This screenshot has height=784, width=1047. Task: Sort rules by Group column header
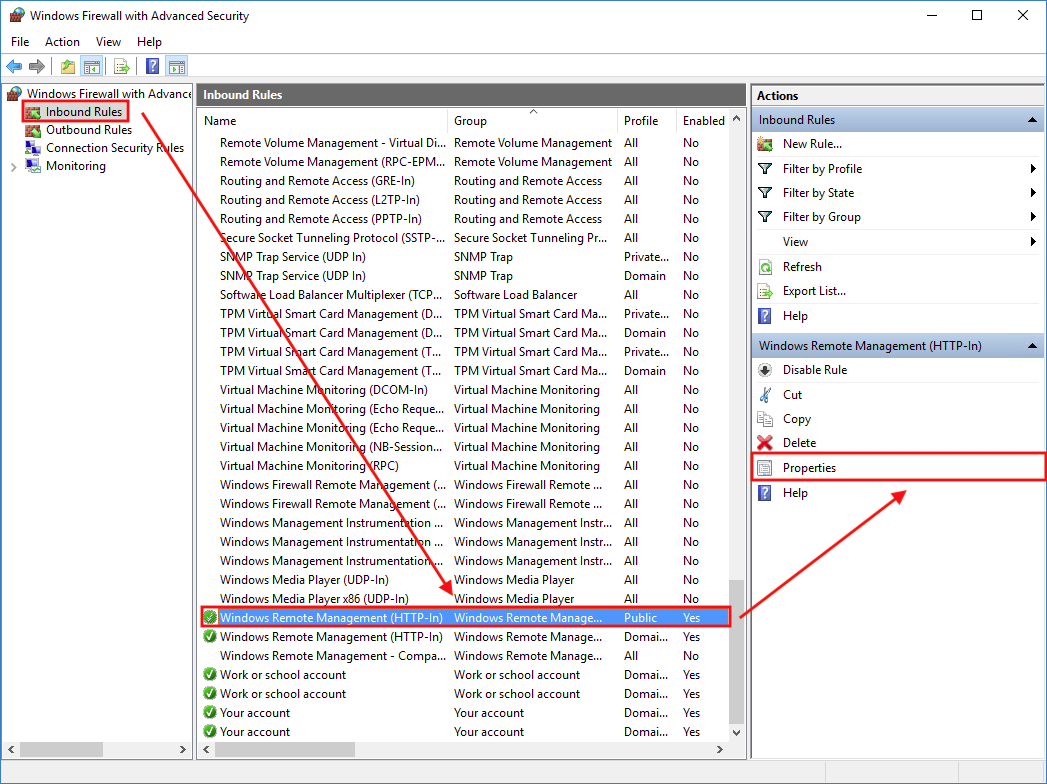(x=532, y=121)
